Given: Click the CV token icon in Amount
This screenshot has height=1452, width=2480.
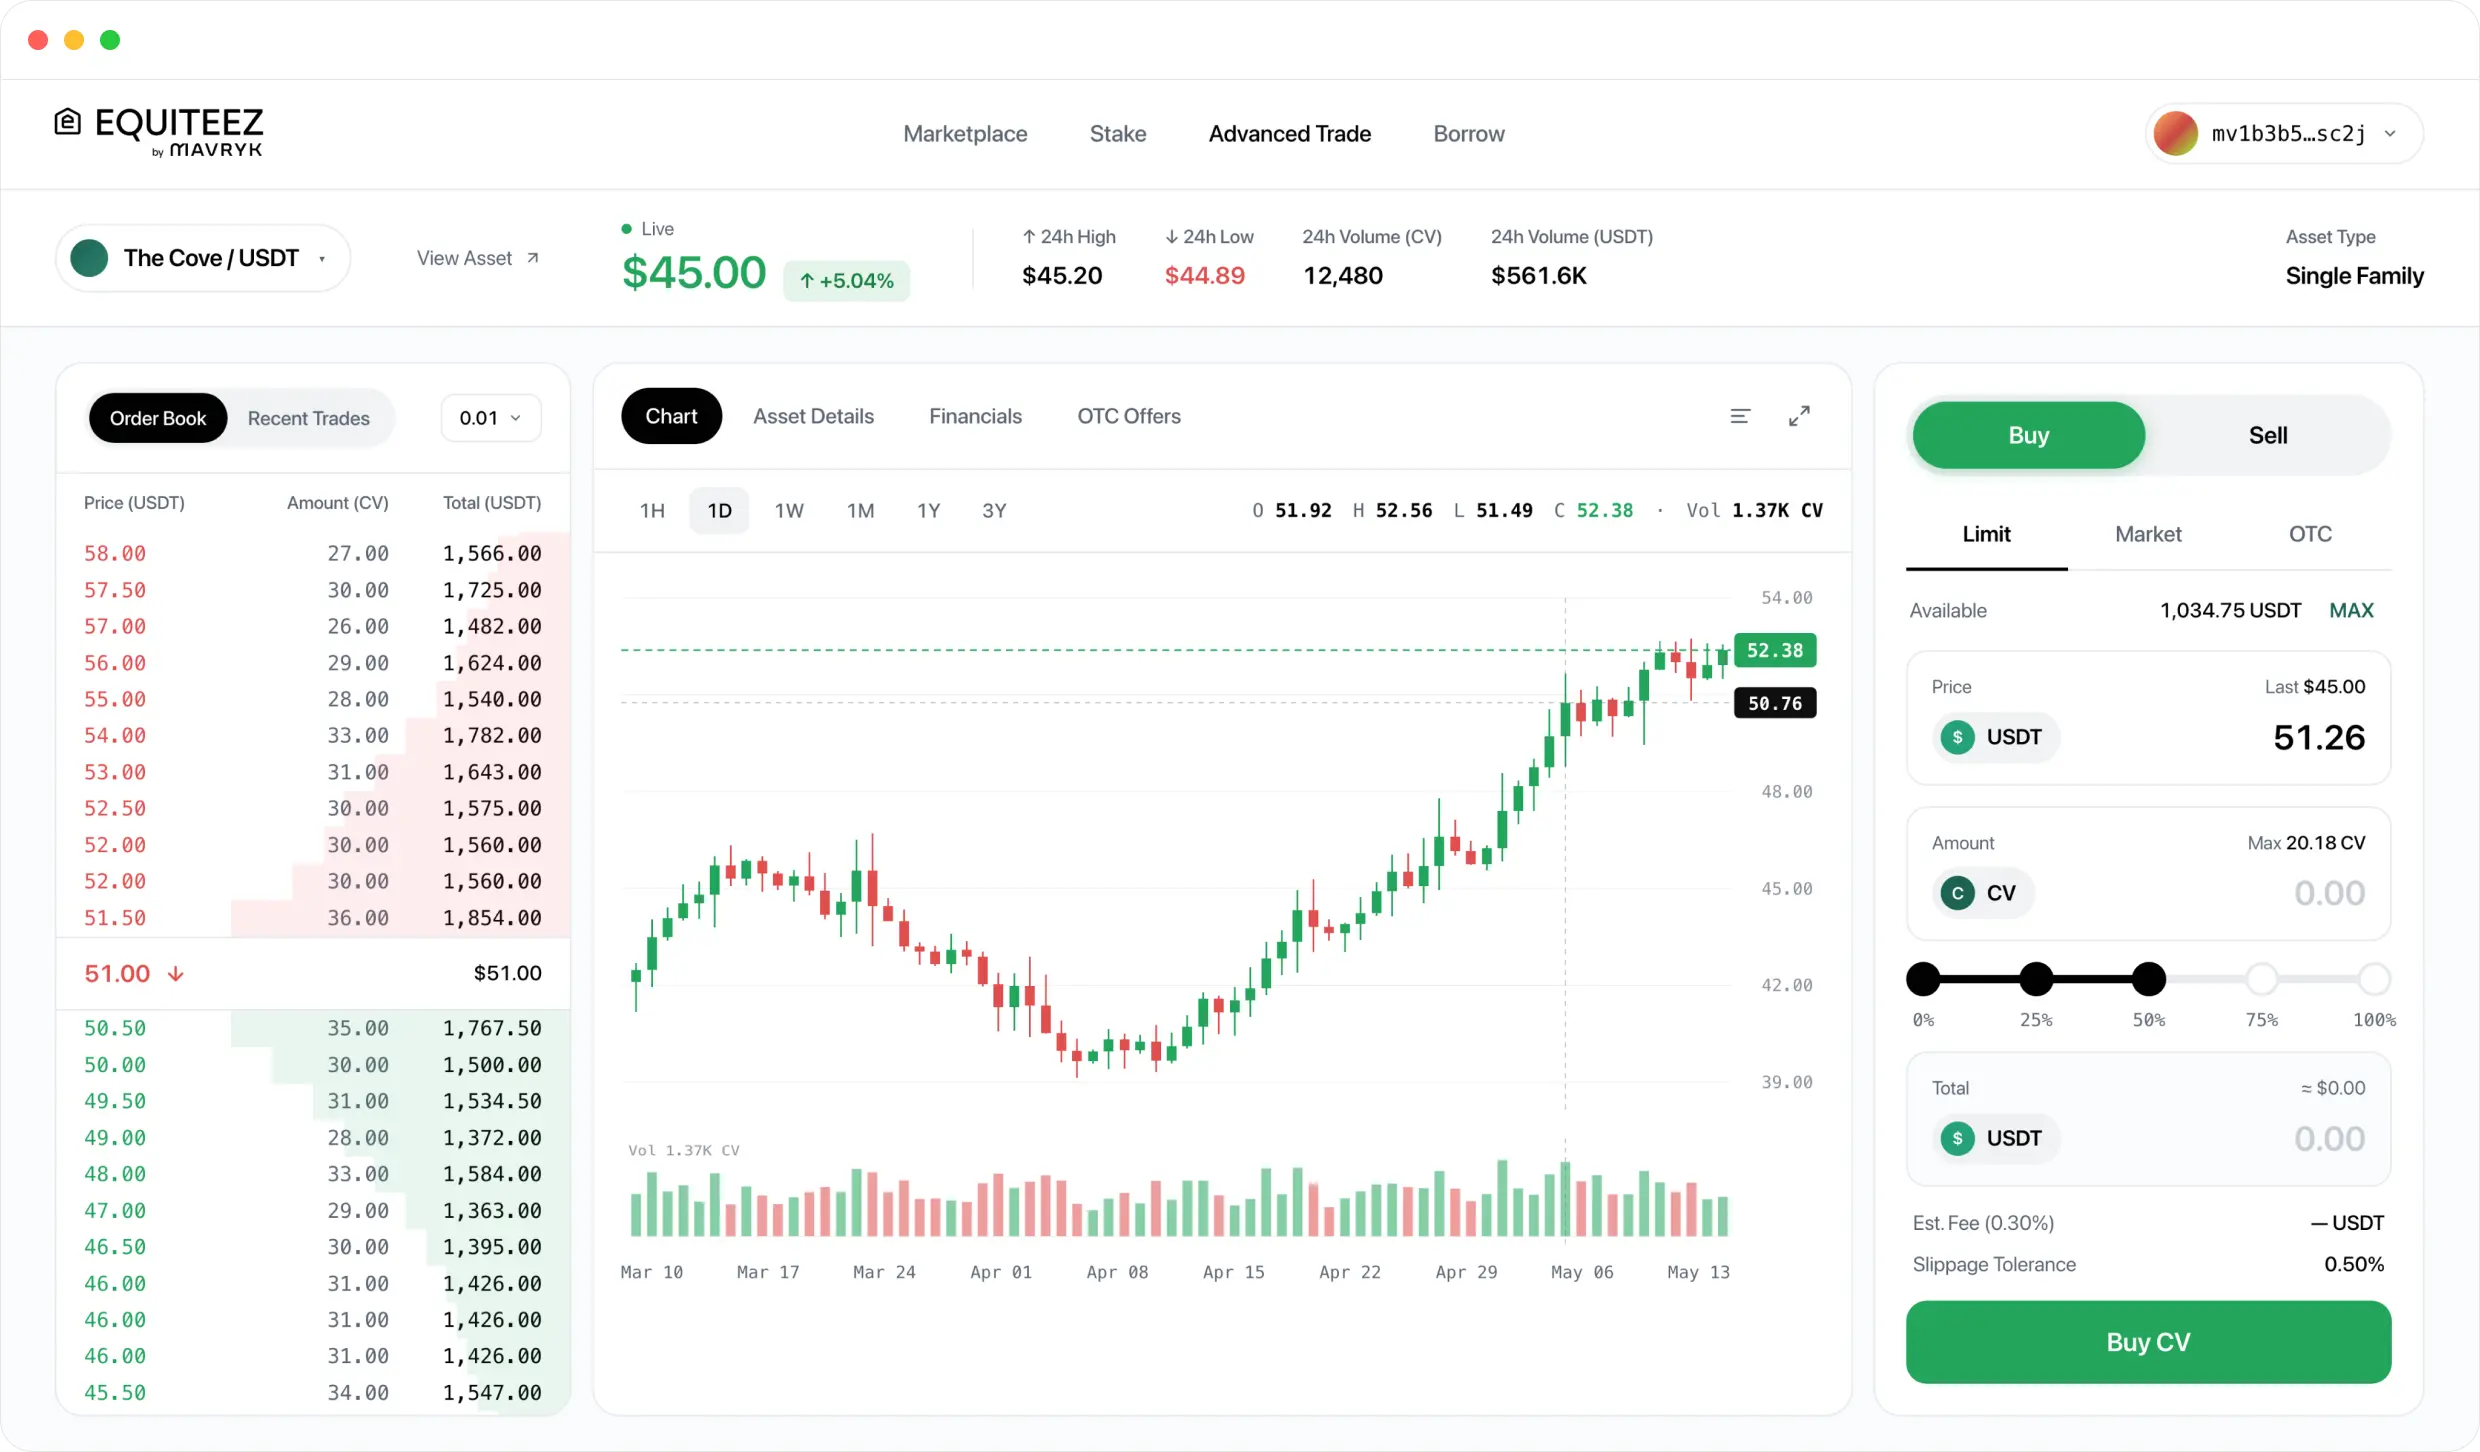Looking at the screenshot, I should pyautogui.click(x=1957, y=893).
